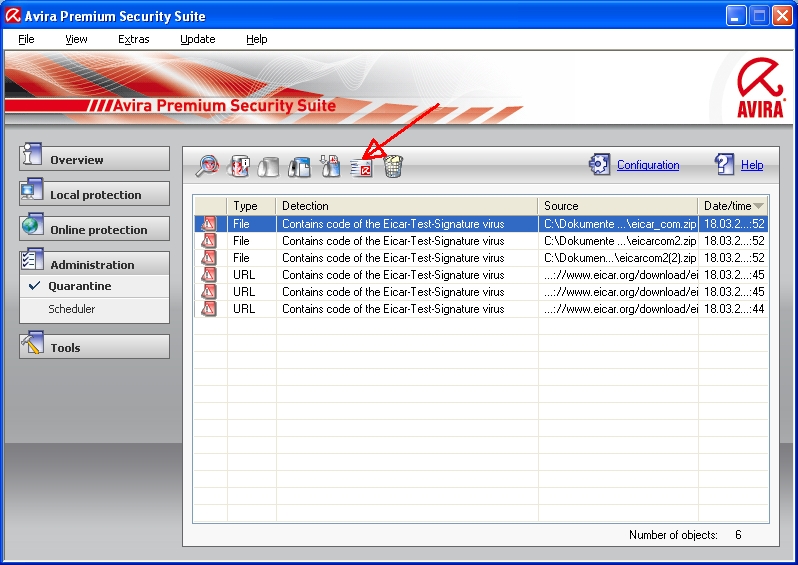The height and width of the screenshot is (565, 798).
Task: Collapse the Administration section
Action: point(94,264)
